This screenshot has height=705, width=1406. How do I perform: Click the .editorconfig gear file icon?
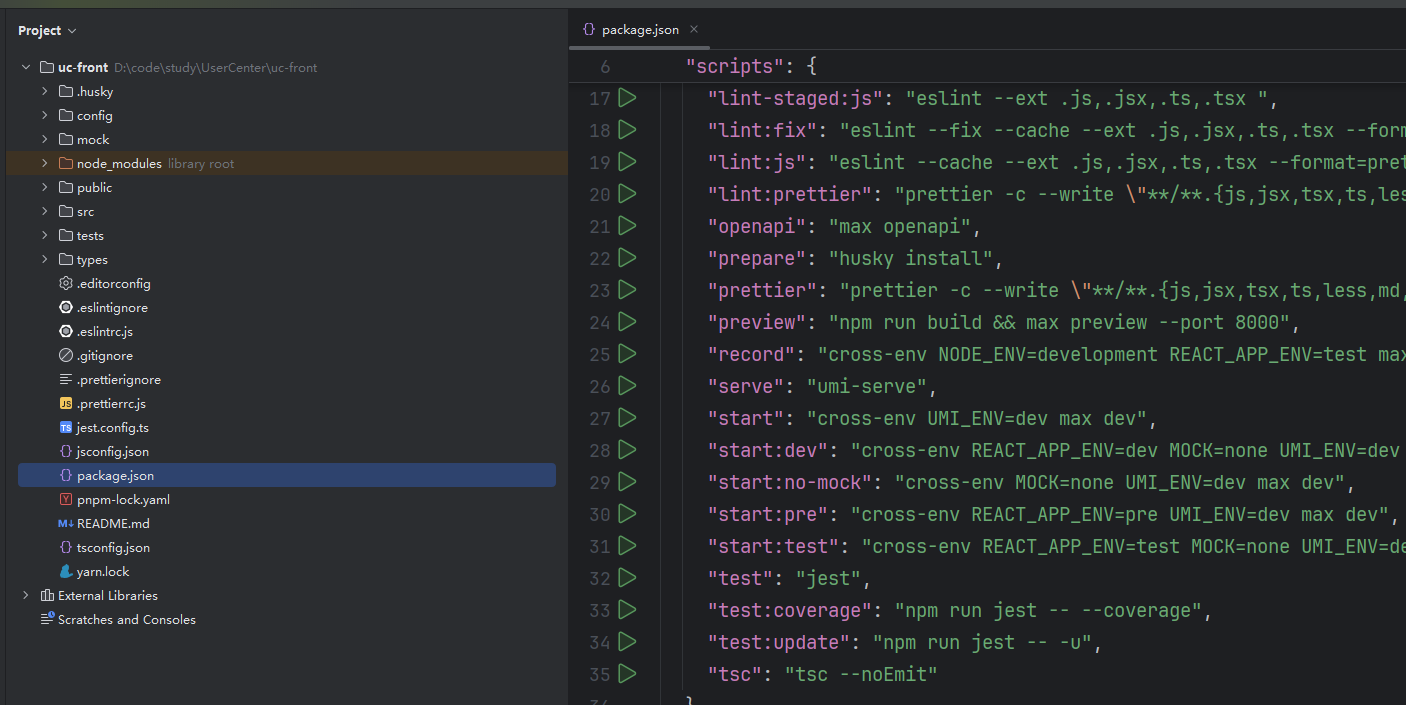66,283
